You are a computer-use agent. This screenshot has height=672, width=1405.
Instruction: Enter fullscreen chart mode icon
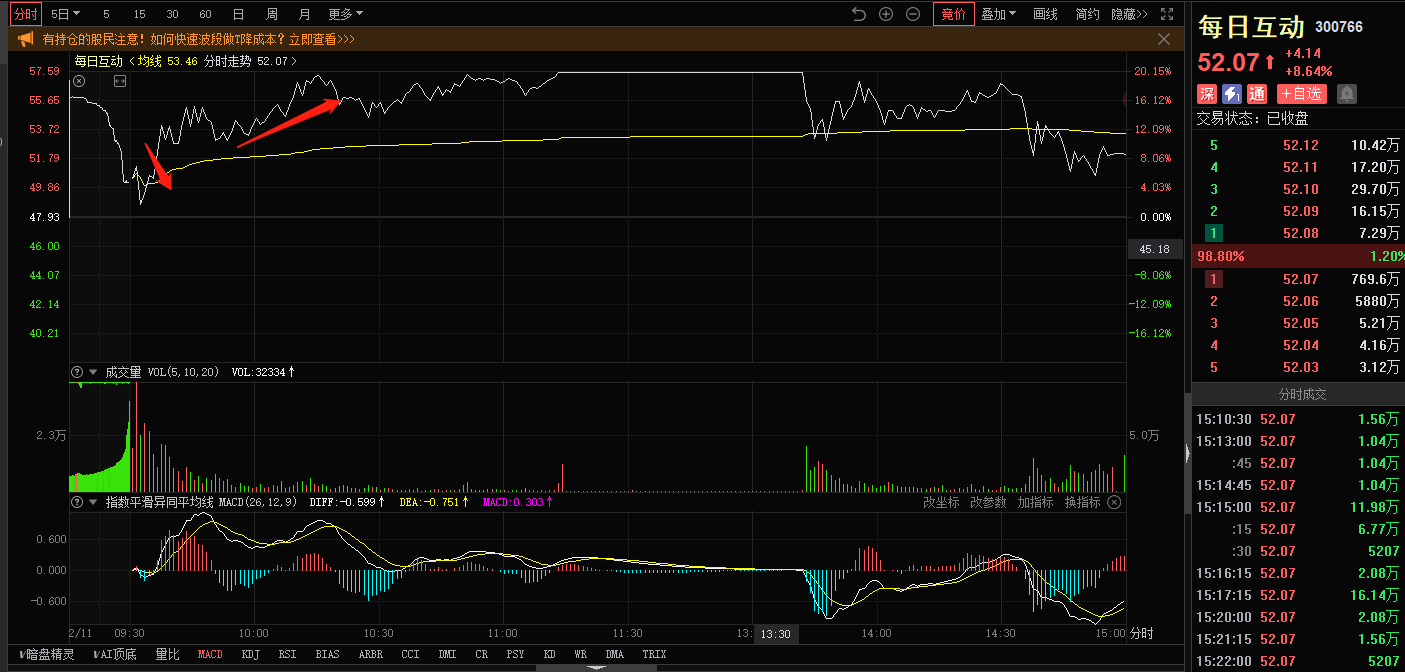[x=1167, y=14]
